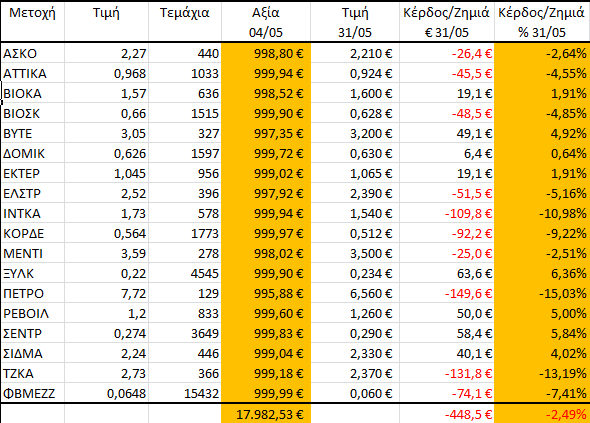Click the loss -149,6 € cell
The height and width of the screenshot is (423, 590).
pos(447,293)
